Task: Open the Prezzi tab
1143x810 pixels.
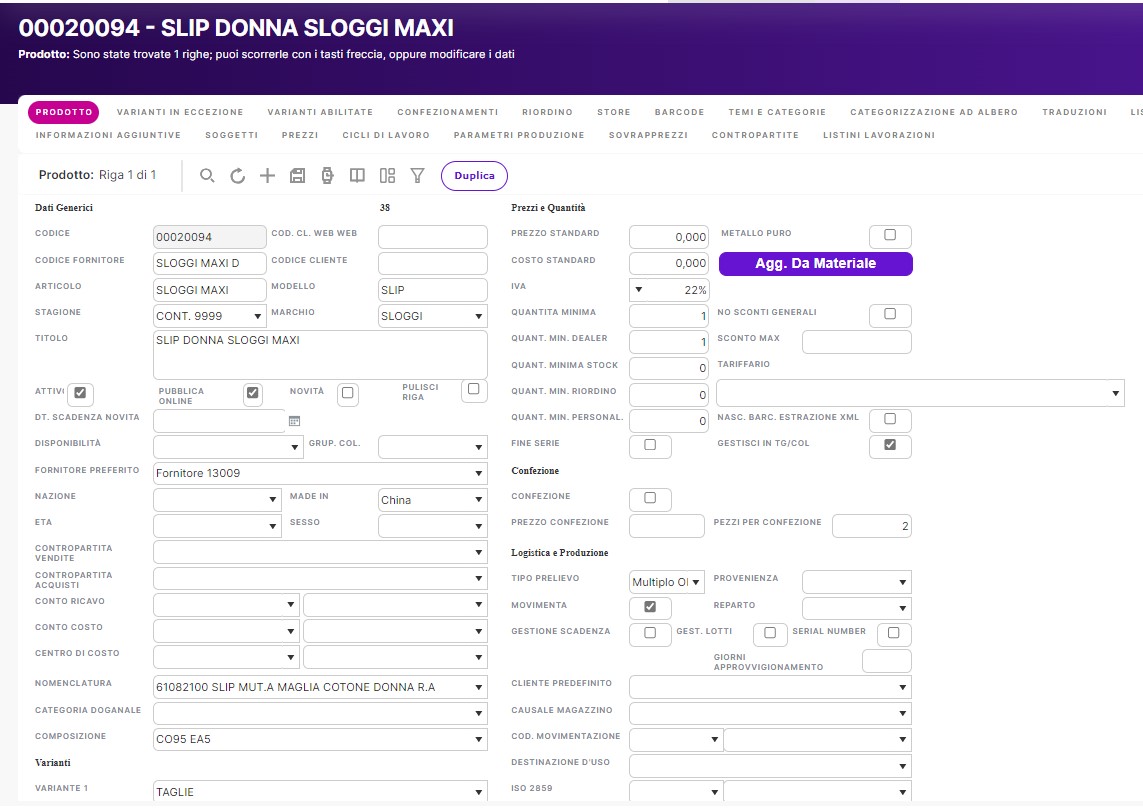Action: click(x=300, y=135)
